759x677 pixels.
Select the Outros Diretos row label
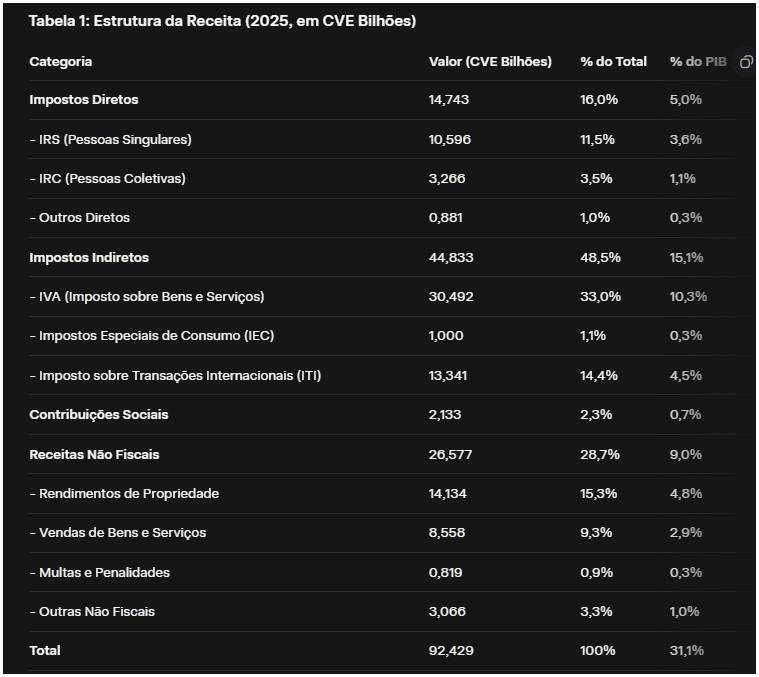(80, 218)
